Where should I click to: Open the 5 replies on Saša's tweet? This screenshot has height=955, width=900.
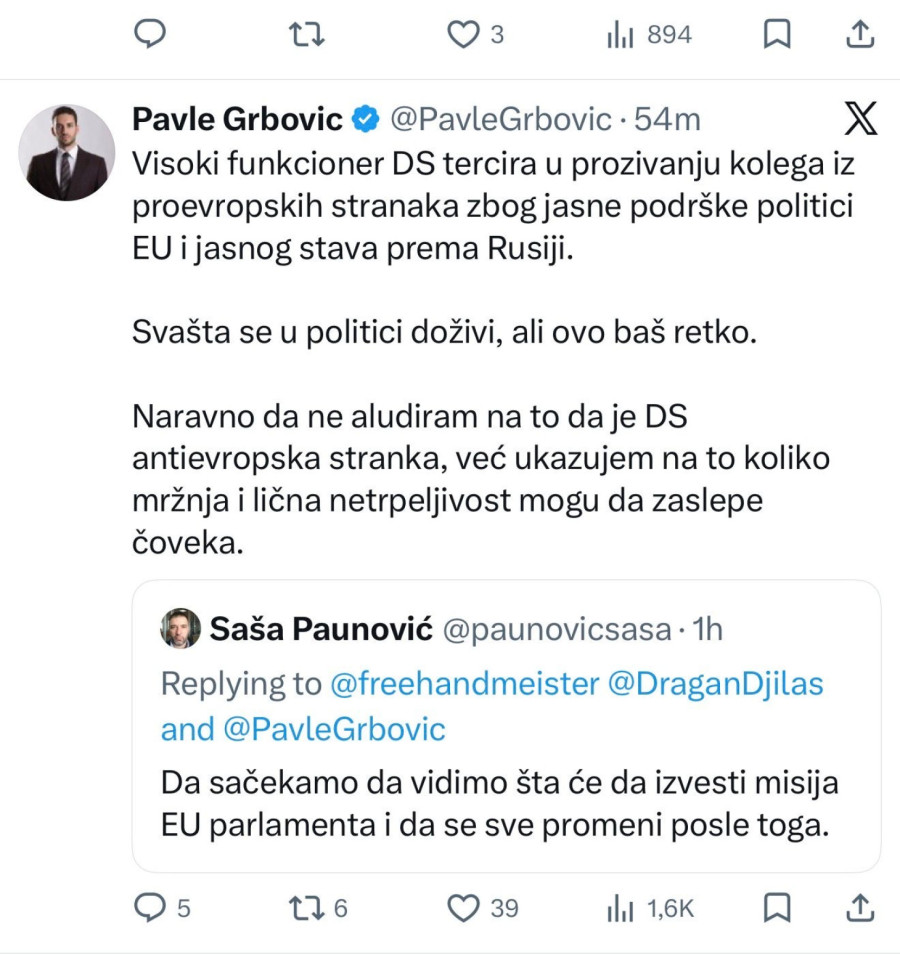(150, 908)
